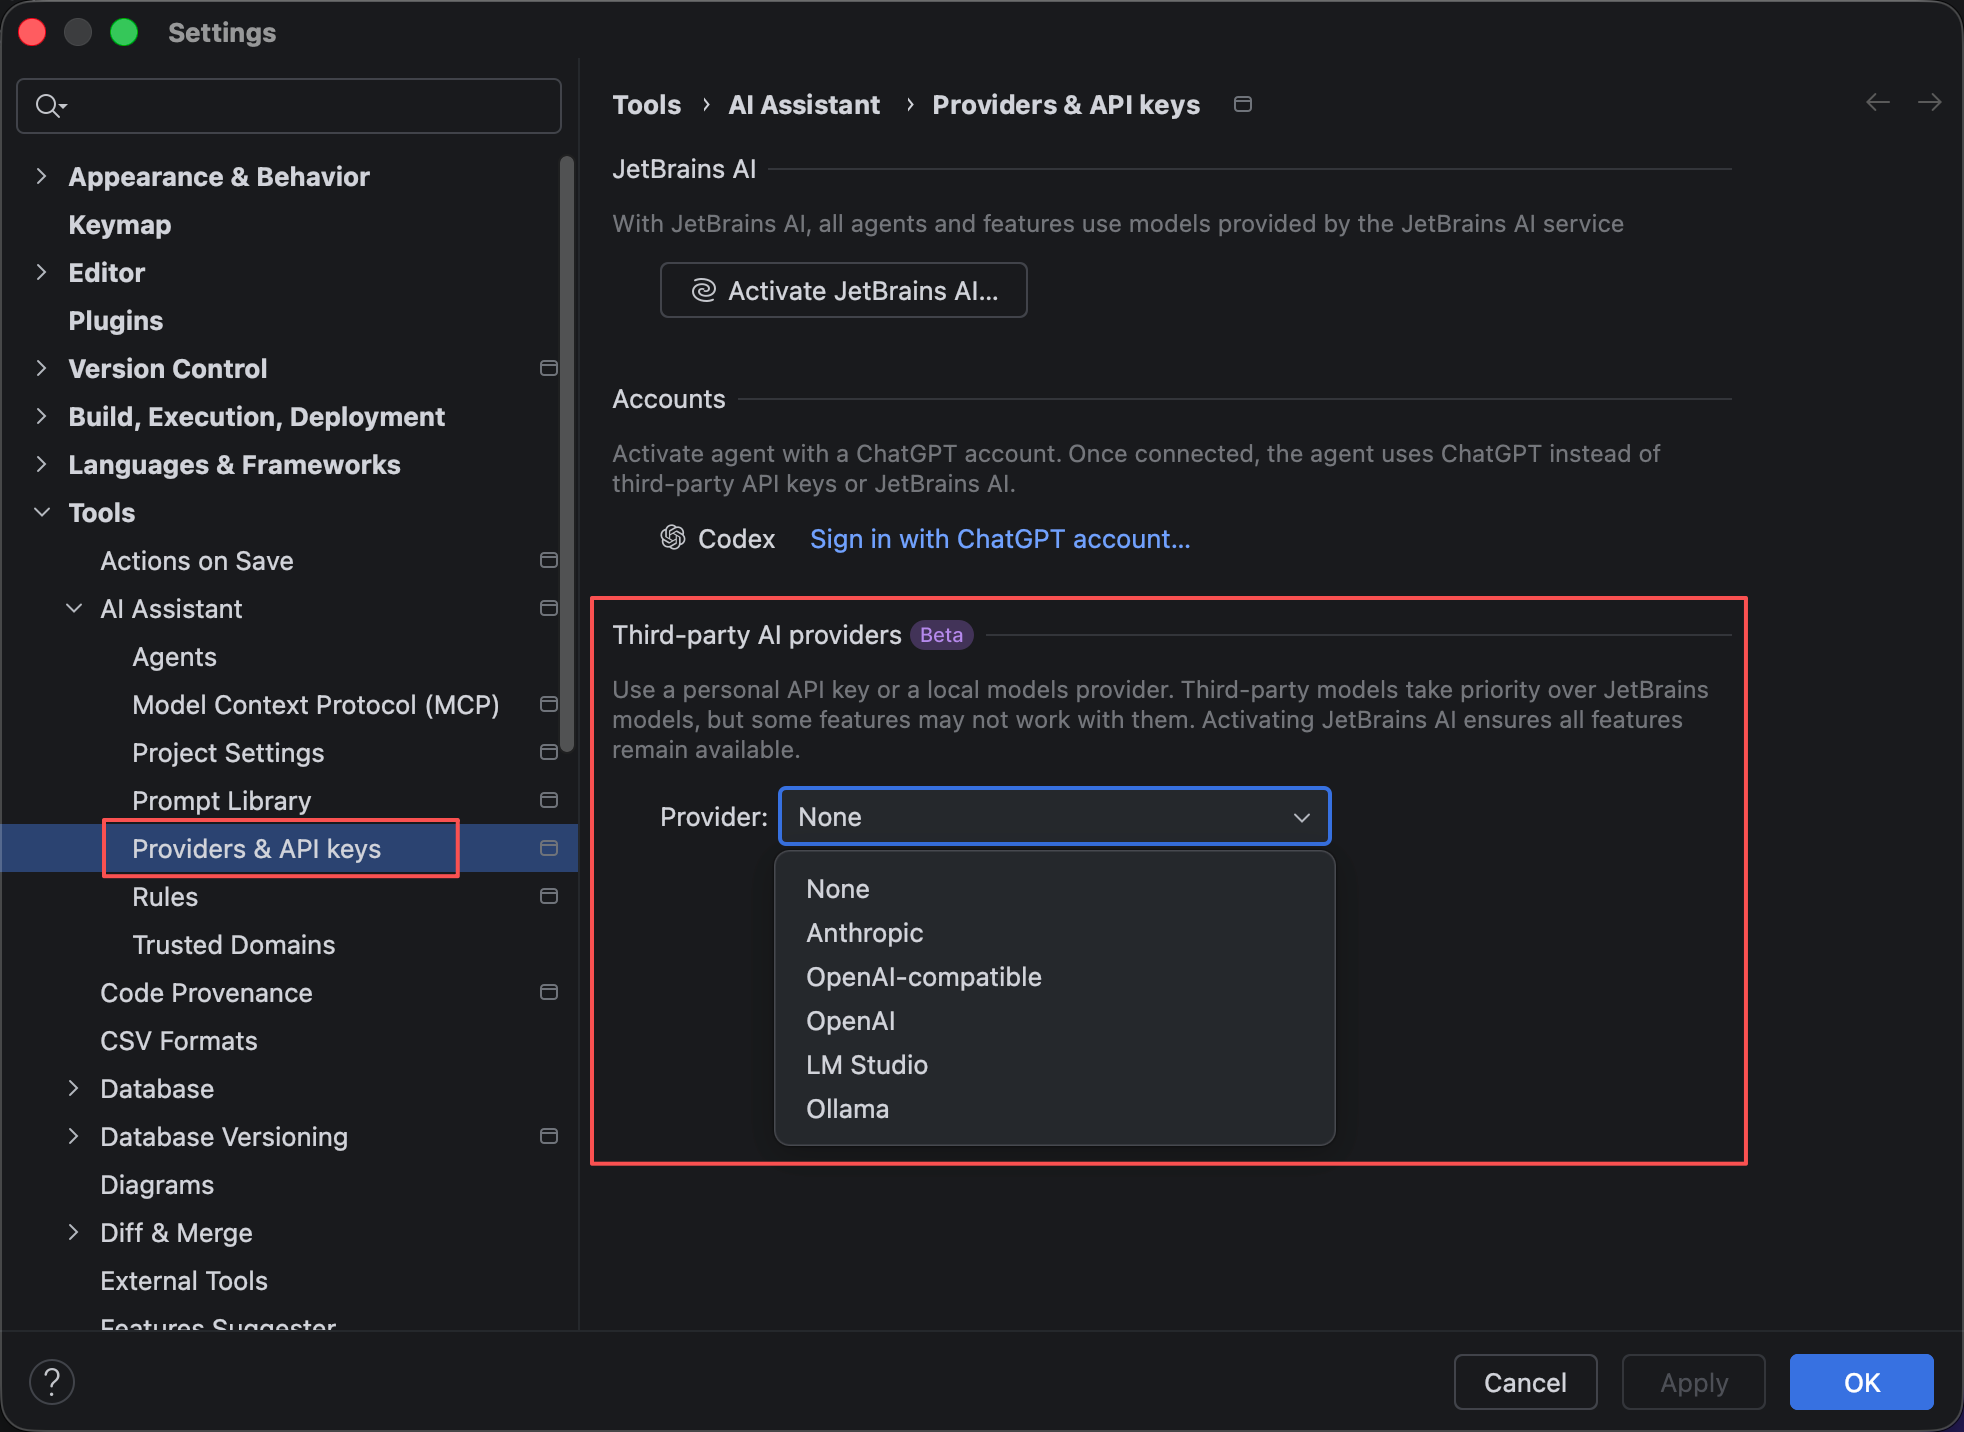Image resolution: width=1964 pixels, height=1432 pixels.
Task: Open Sign in with ChatGPT account link
Action: click(x=999, y=539)
